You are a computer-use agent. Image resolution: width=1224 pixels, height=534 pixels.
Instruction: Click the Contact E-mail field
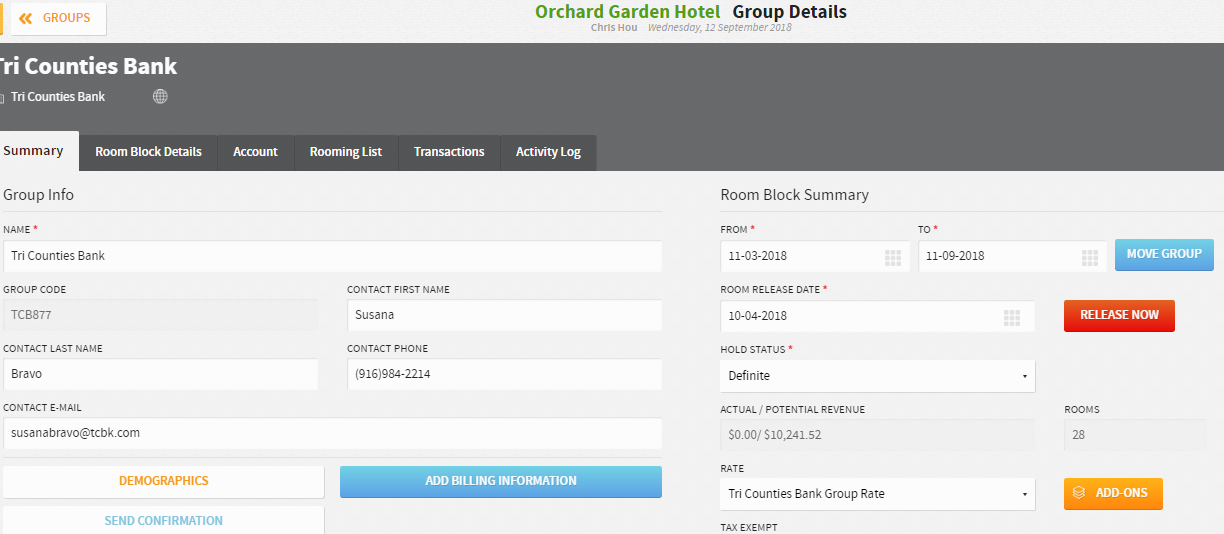click(332, 433)
